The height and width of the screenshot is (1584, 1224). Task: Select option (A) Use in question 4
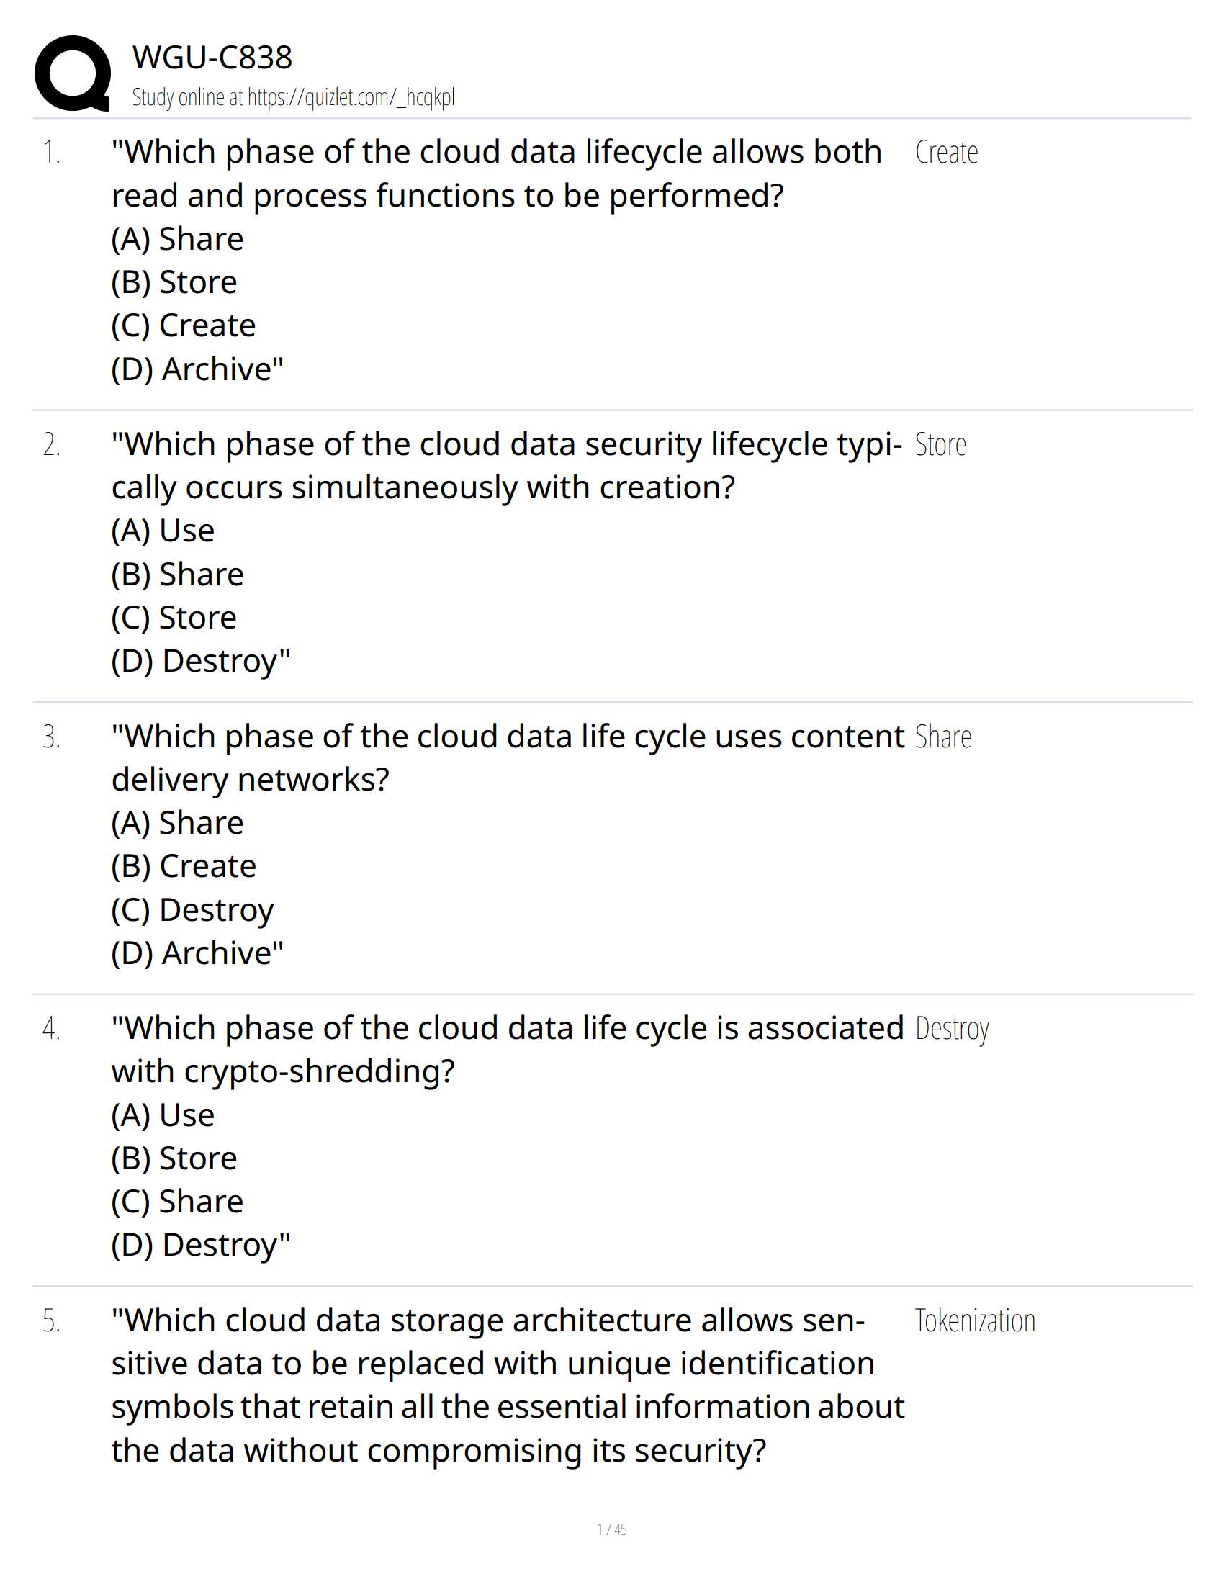(163, 1114)
